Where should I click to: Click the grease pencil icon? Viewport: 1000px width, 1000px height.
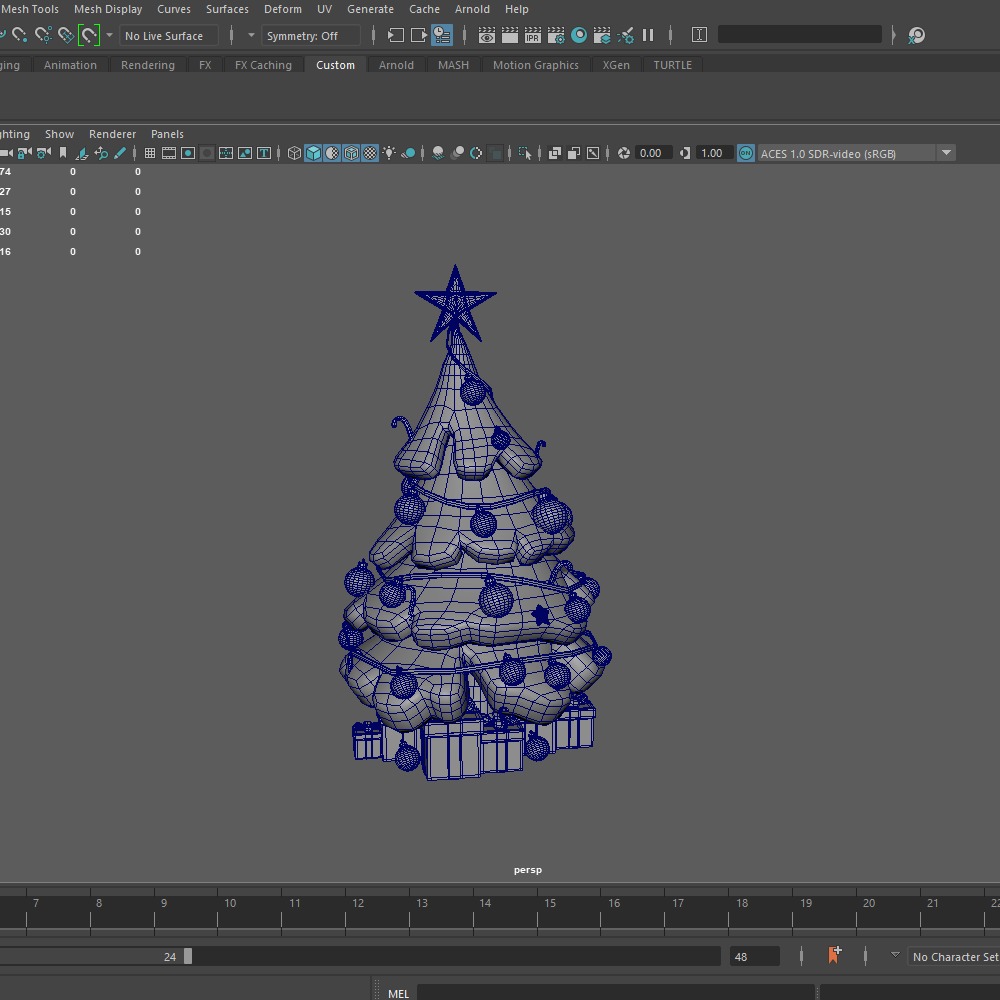(x=120, y=153)
